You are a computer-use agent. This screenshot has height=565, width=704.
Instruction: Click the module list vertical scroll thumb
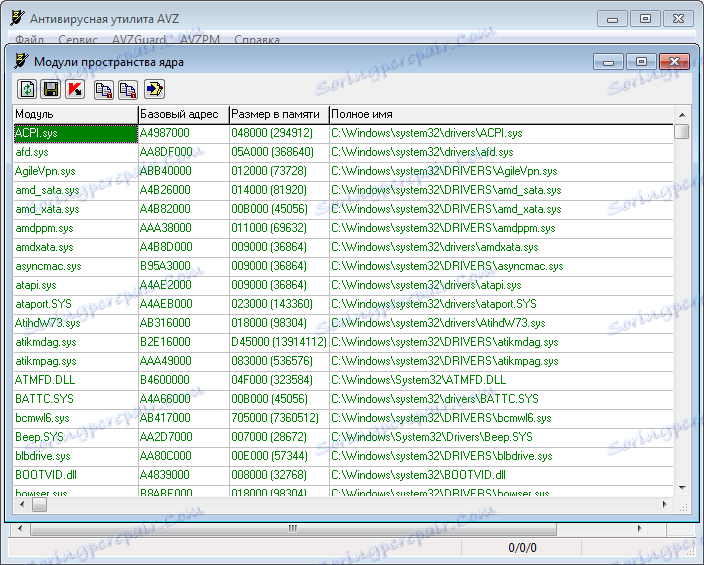tap(682, 132)
